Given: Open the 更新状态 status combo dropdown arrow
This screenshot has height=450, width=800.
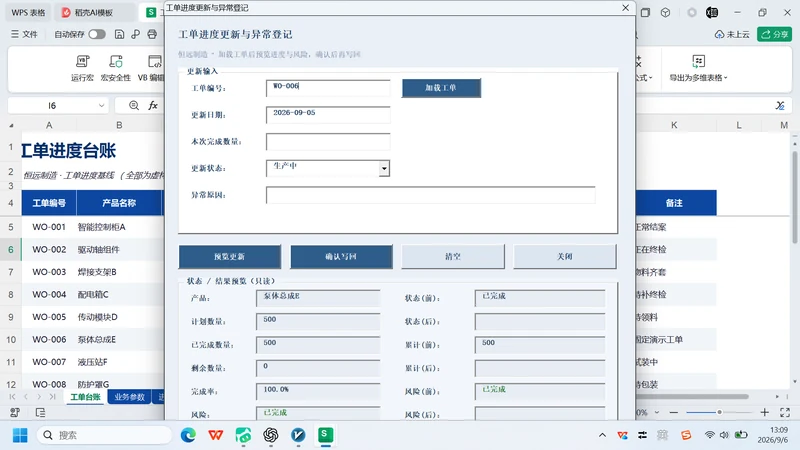Looking at the screenshot, I should pos(384,168).
